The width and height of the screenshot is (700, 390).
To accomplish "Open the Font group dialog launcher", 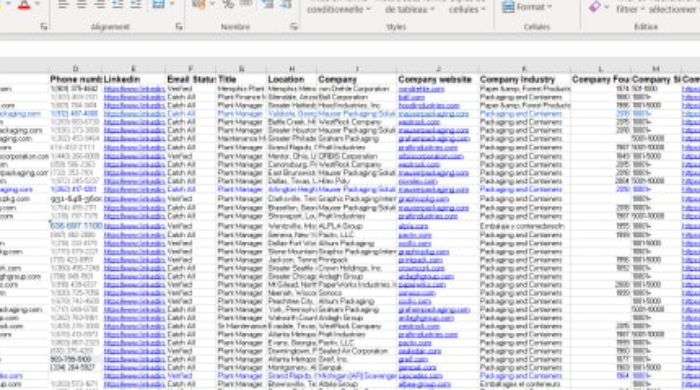I will (44, 27).
